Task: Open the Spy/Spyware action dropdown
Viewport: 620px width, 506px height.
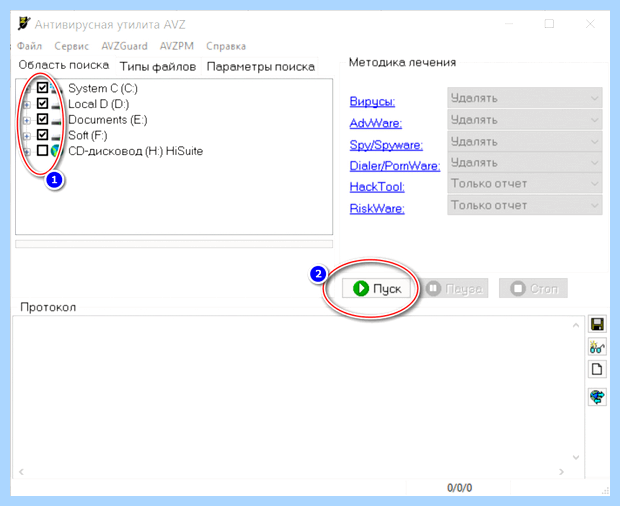Action: point(525,141)
